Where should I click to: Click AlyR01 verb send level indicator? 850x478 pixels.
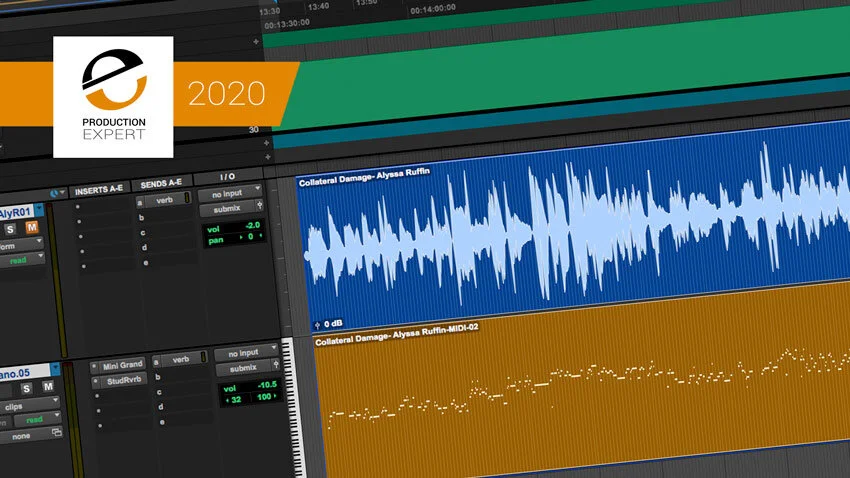[x=187, y=198]
